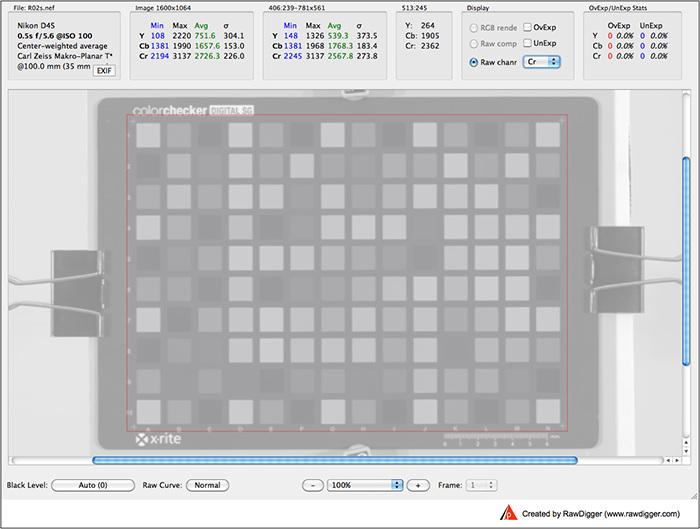Click the Carl Zeiss Makro-Planar lens text
The width and height of the screenshot is (700, 529).
(x=65, y=56)
